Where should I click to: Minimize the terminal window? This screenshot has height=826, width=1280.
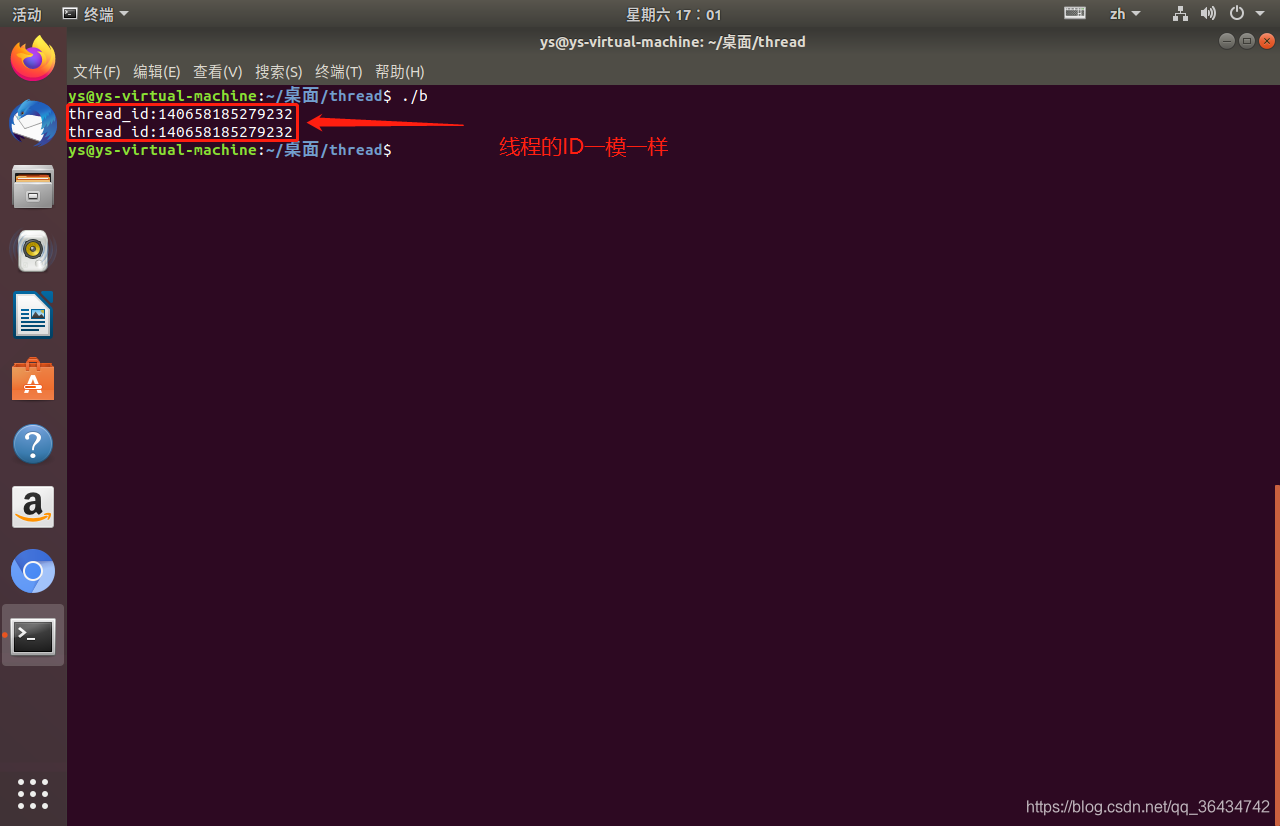click(x=1227, y=41)
